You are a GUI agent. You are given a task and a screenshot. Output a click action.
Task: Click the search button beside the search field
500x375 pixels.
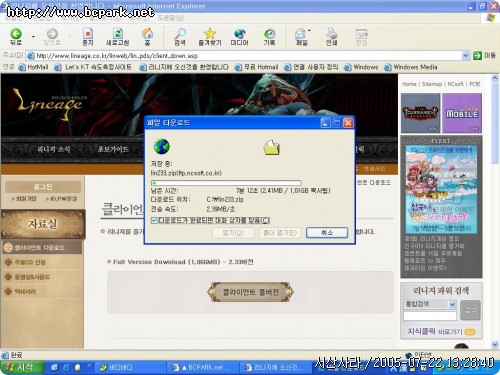(x=470, y=310)
